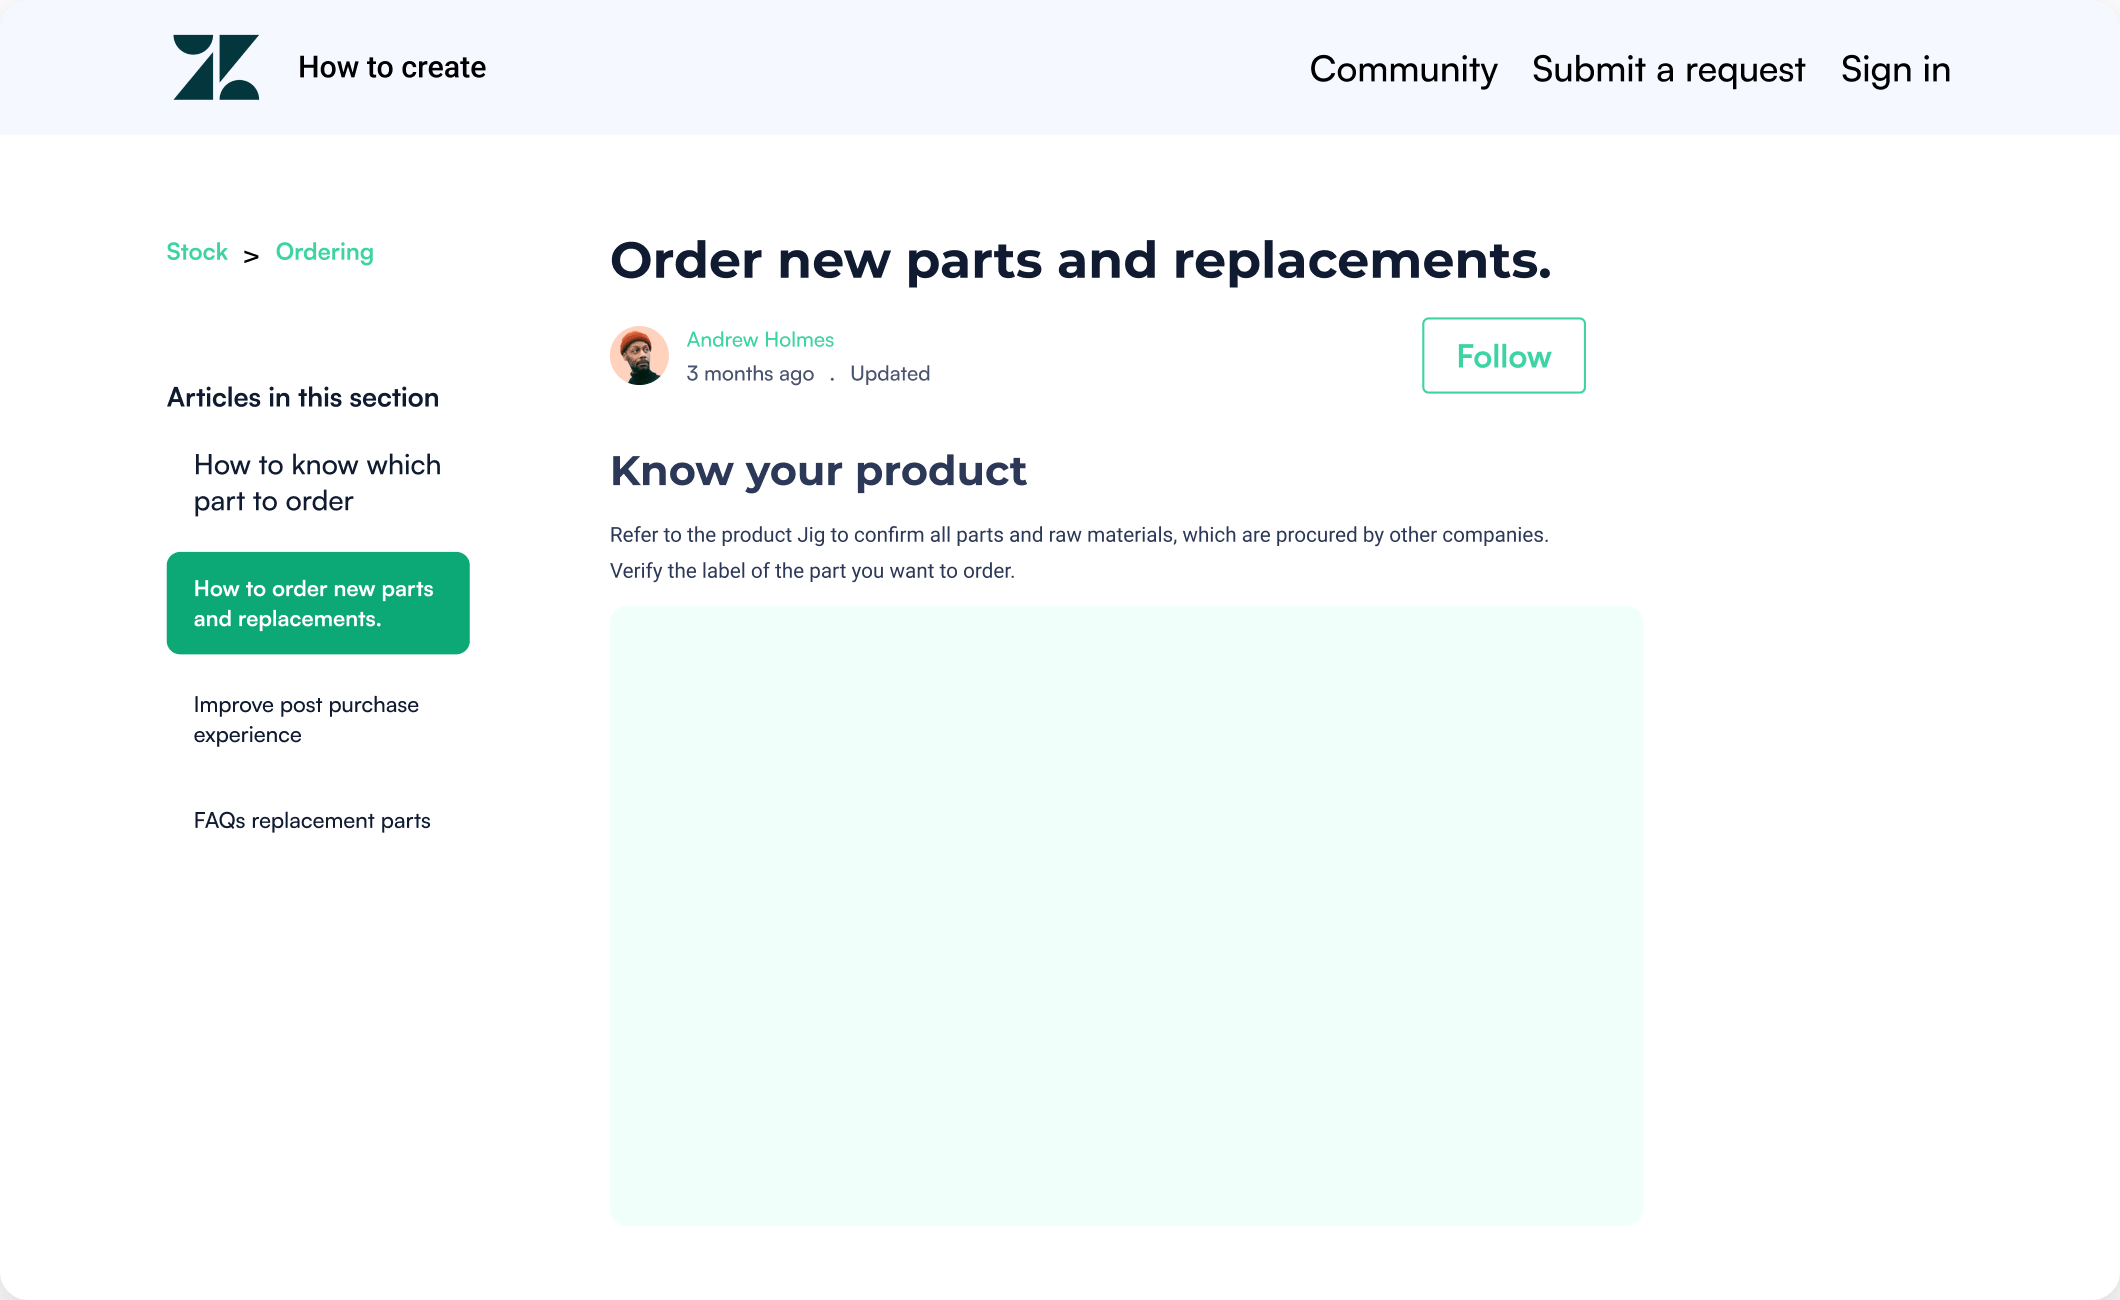Open Andrew Holmes's author profile
This screenshot has width=2120, height=1300.
click(760, 340)
